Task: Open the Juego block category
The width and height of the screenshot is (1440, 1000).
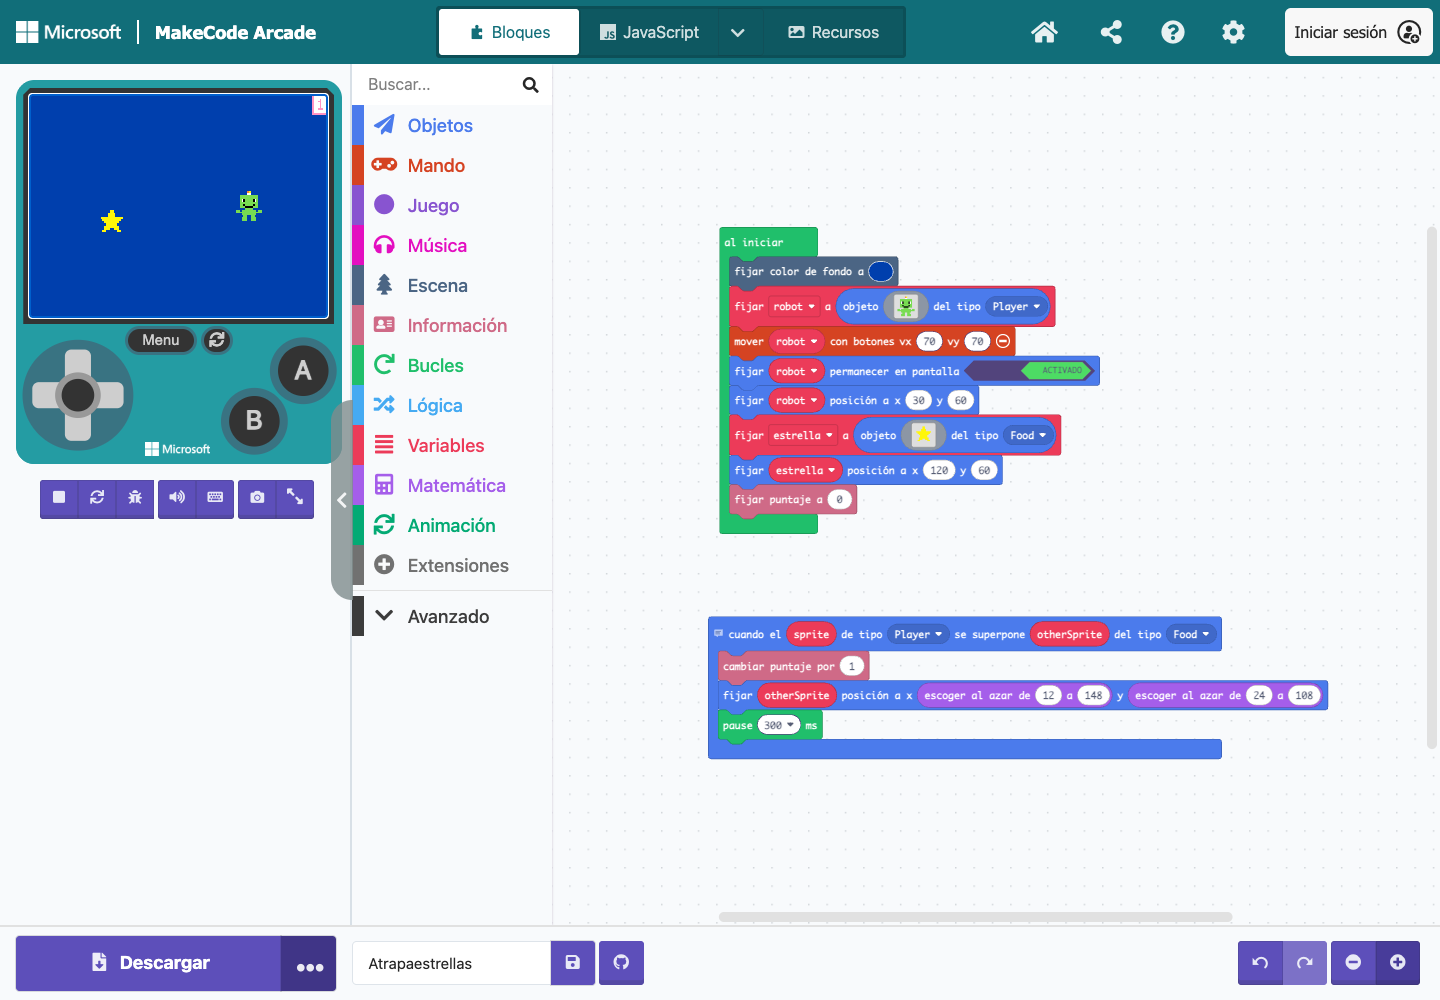Action: (x=452, y=205)
